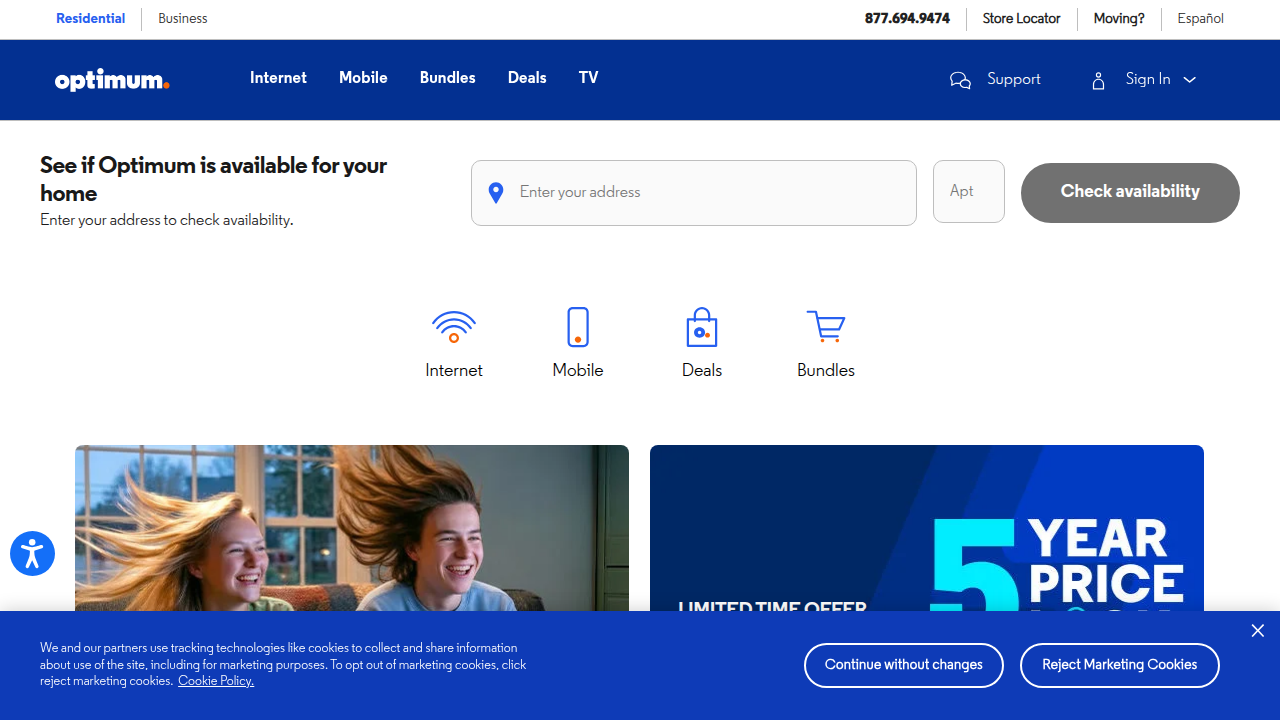1280x720 pixels.
Task: Open the accessibility options icon
Action: (x=32, y=553)
